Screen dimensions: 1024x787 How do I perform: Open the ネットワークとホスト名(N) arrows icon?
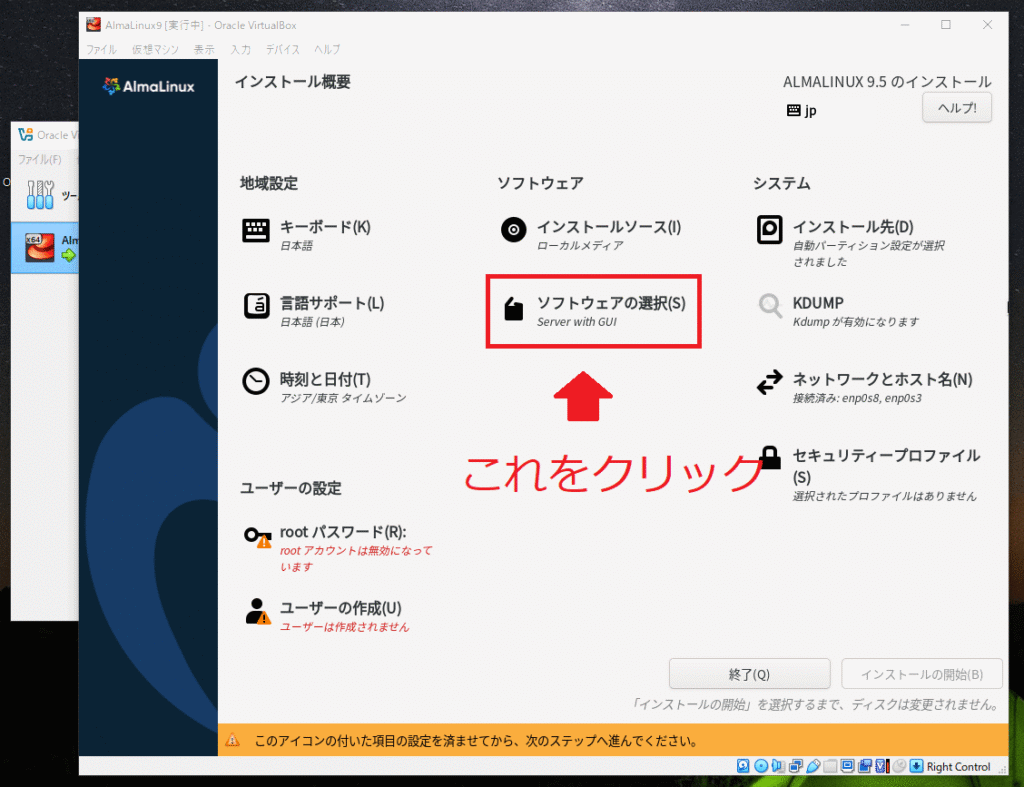pos(769,382)
